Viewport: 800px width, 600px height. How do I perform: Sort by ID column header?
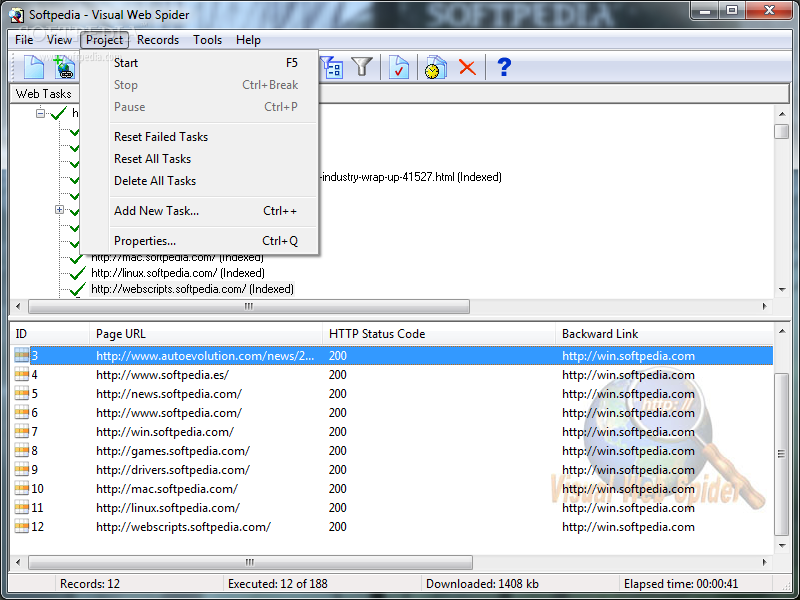50,334
